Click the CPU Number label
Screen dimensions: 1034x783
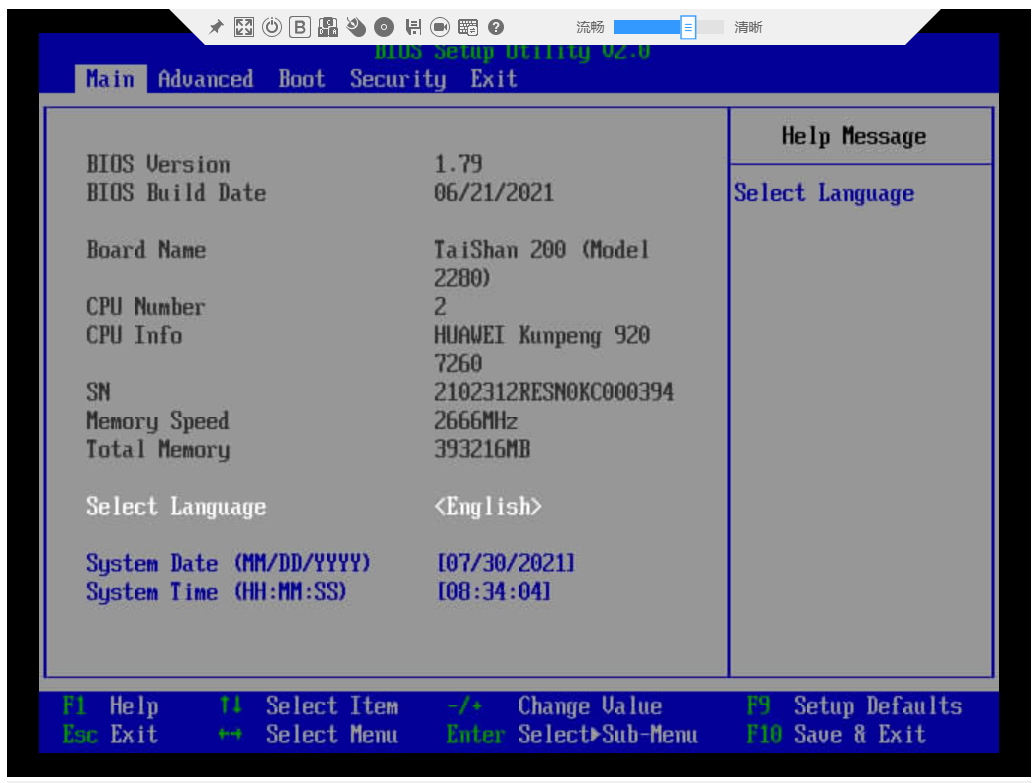click(x=146, y=307)
